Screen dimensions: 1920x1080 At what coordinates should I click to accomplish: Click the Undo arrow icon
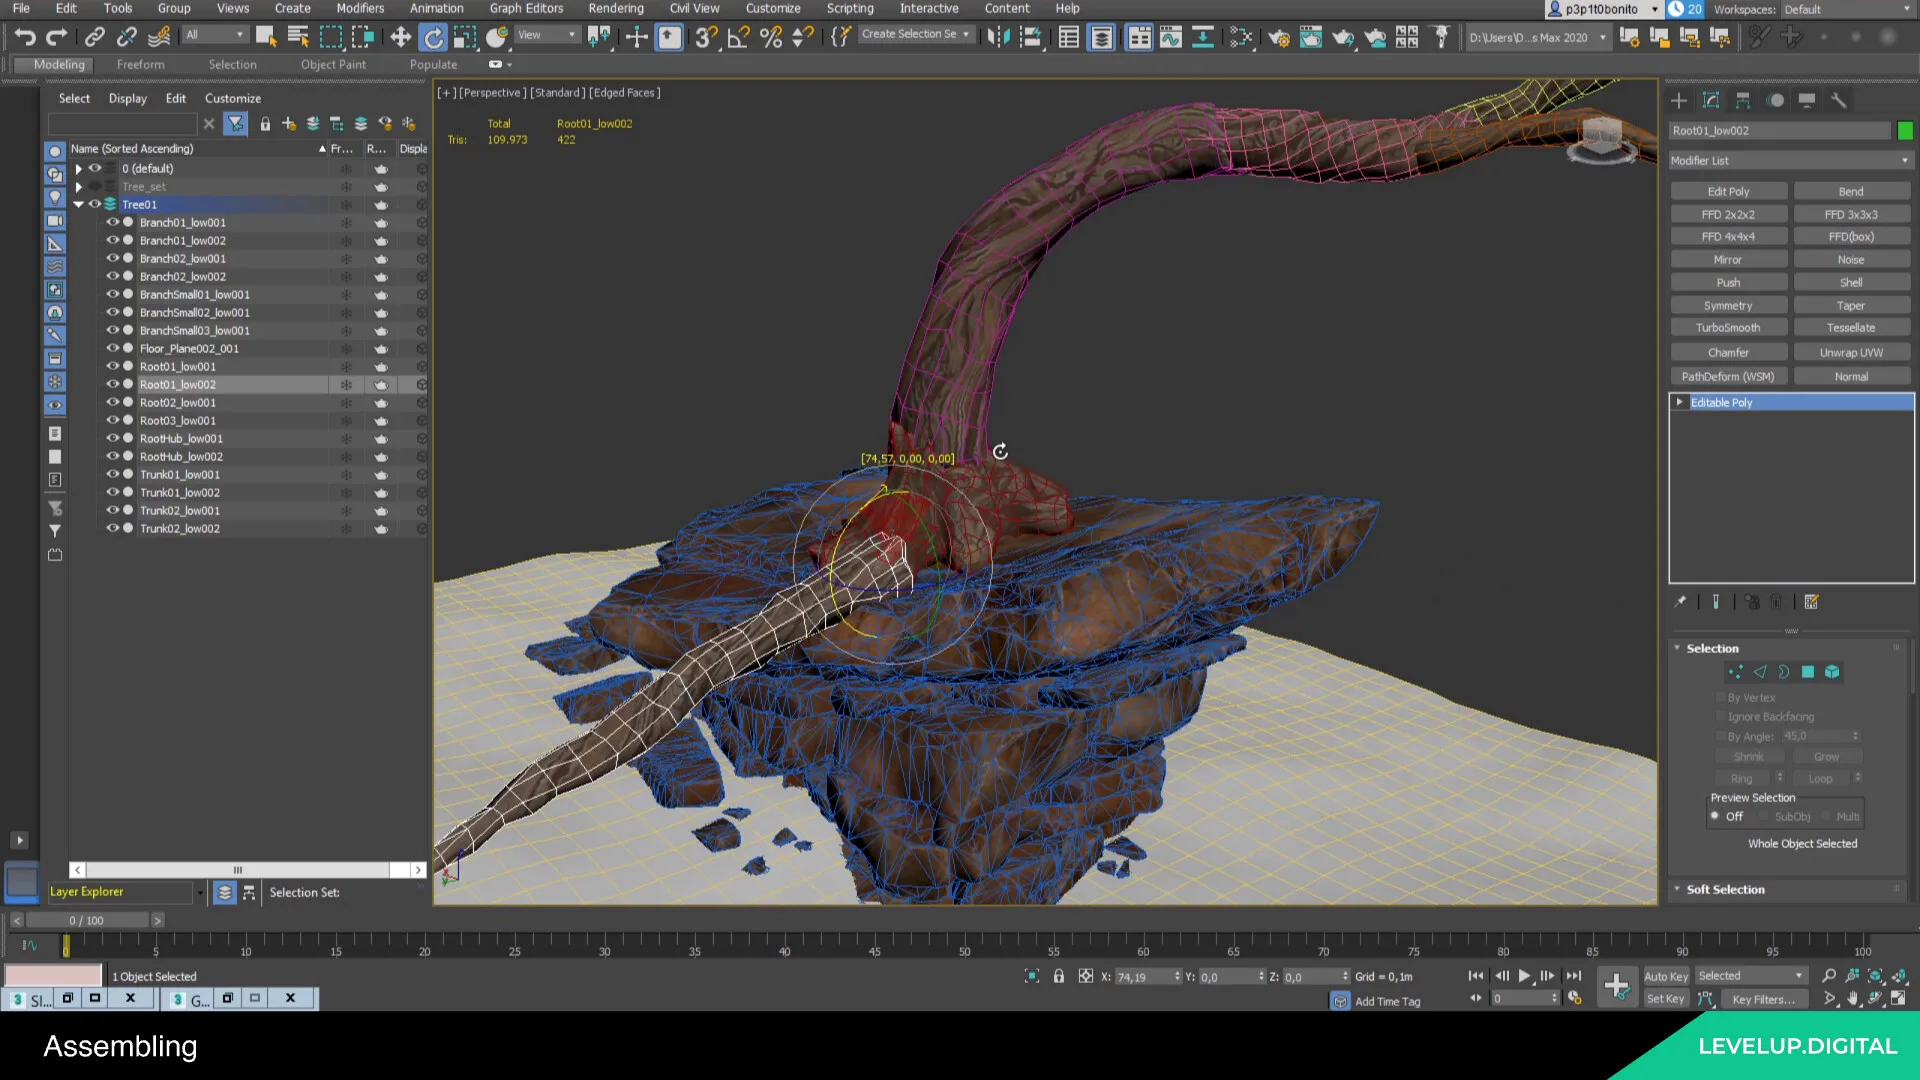(24, 37)
